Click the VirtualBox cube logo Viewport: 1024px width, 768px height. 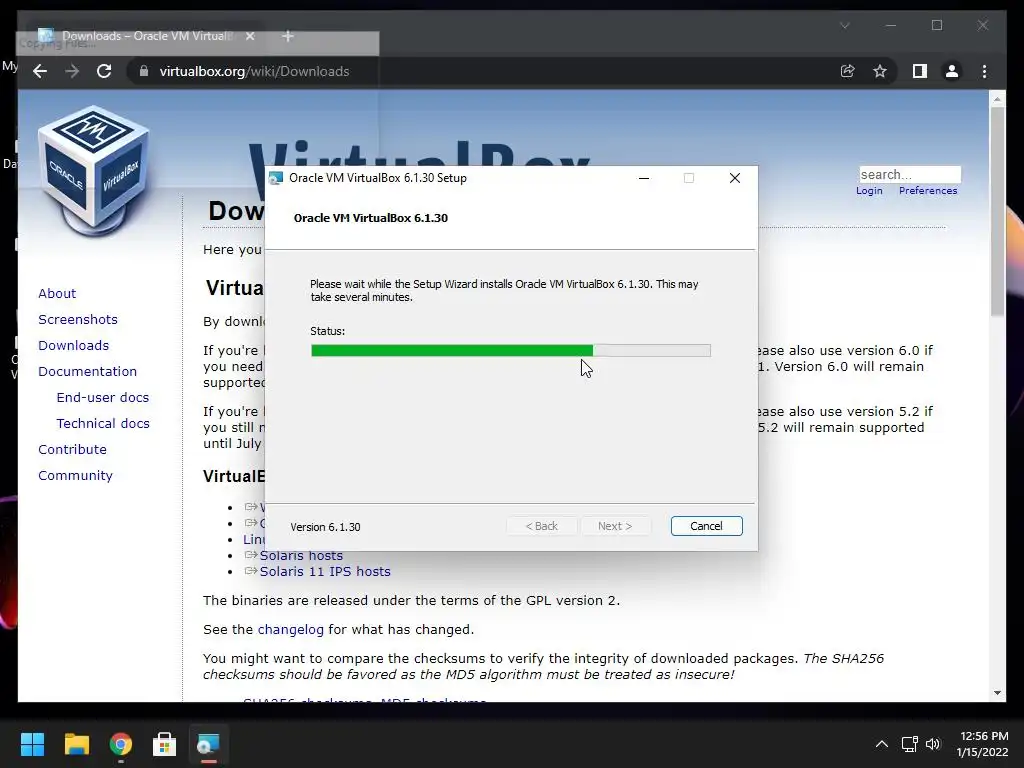pos(93,171)
